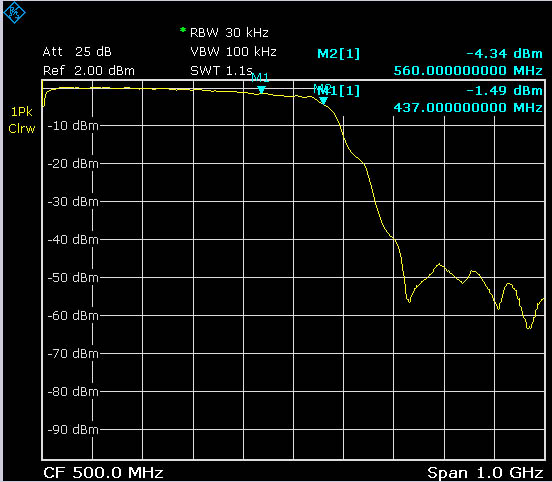Click the -20 dBm axis label
Image resolution: width=552 pixels, height=482 pixels.
[73, 164]
